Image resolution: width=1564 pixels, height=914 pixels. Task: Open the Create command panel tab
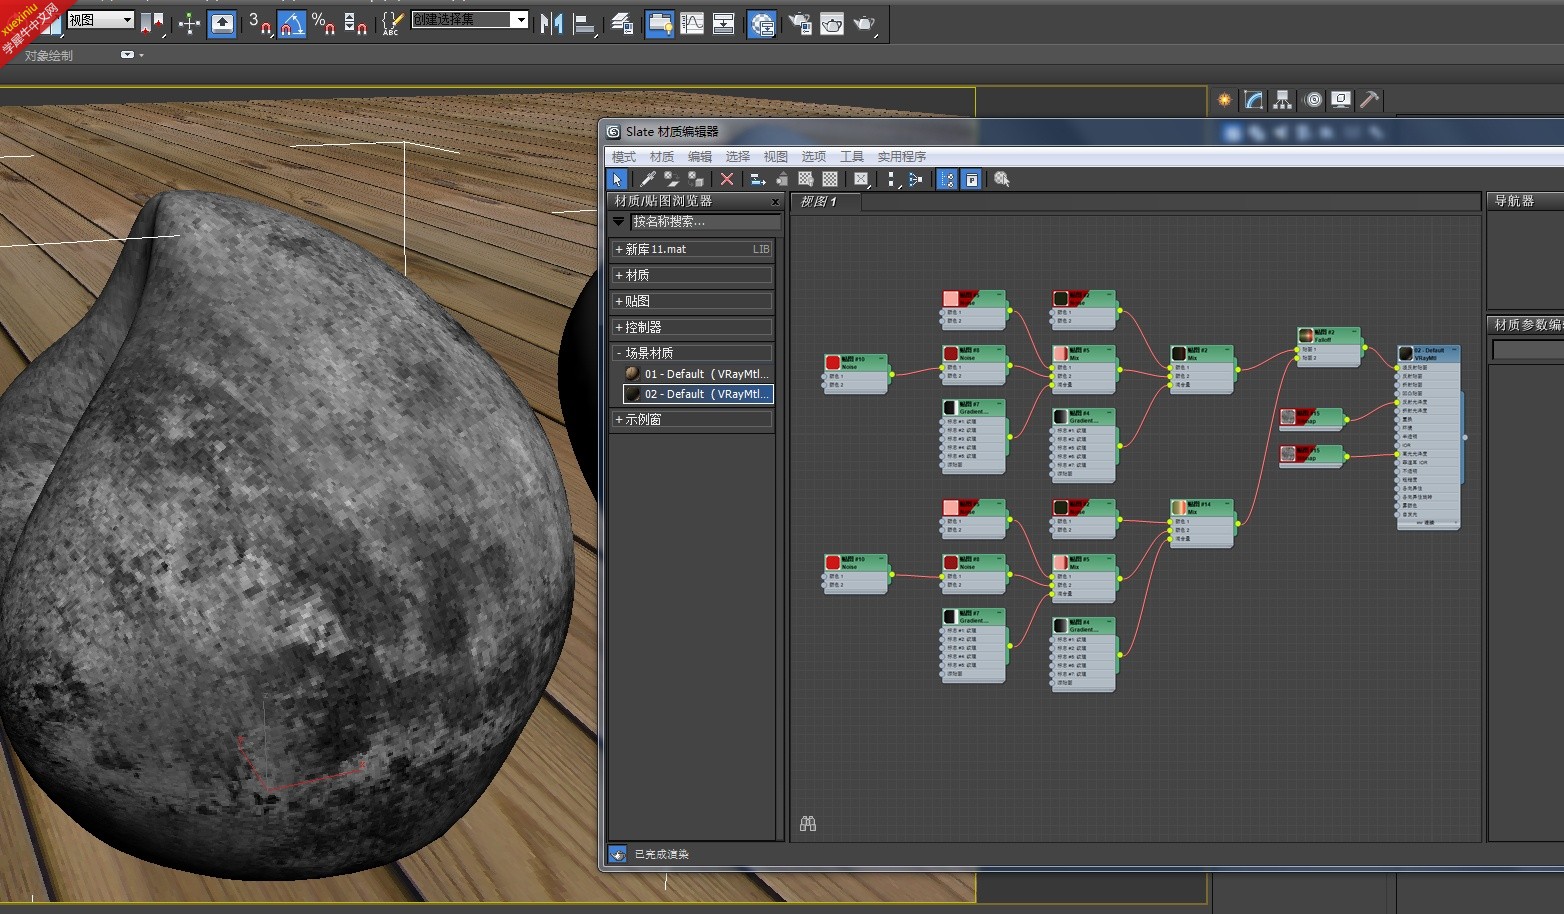point(1224,100)
